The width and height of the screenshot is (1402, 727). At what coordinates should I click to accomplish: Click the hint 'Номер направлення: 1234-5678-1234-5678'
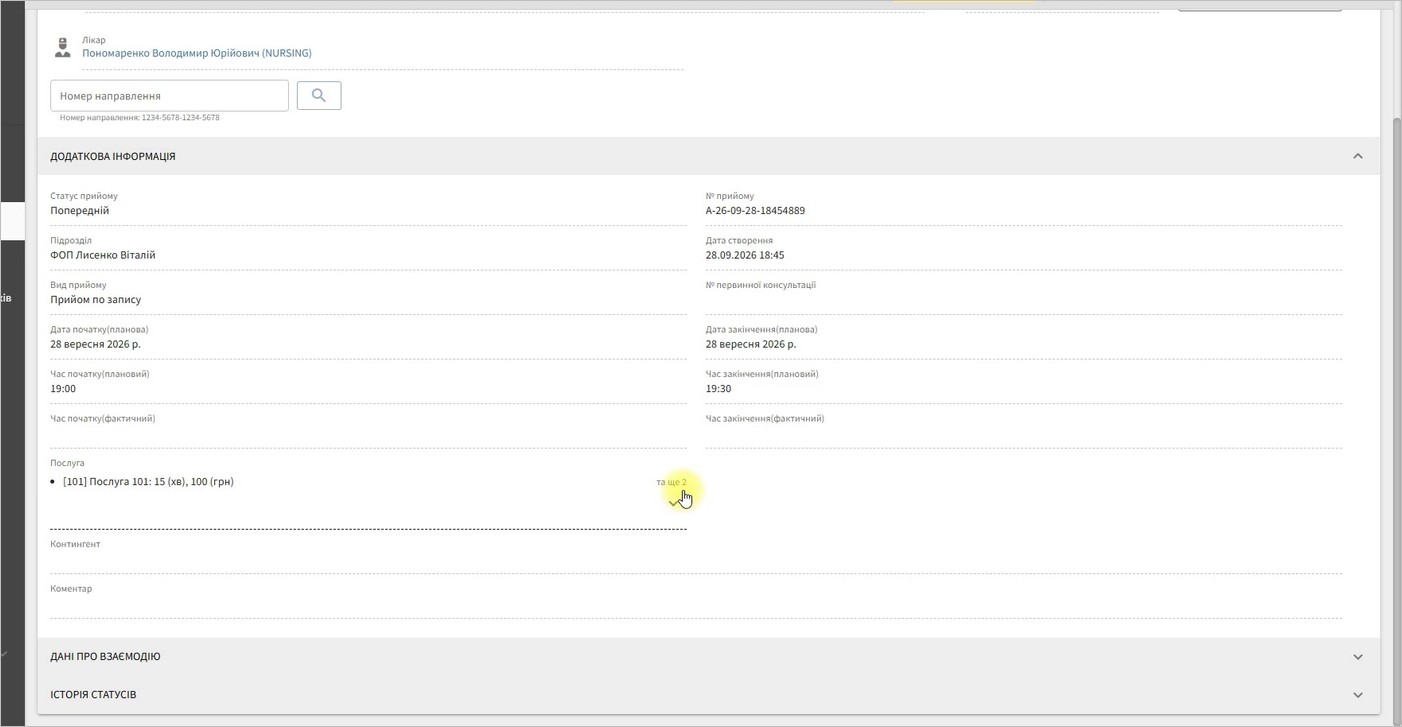click(139, 118)
